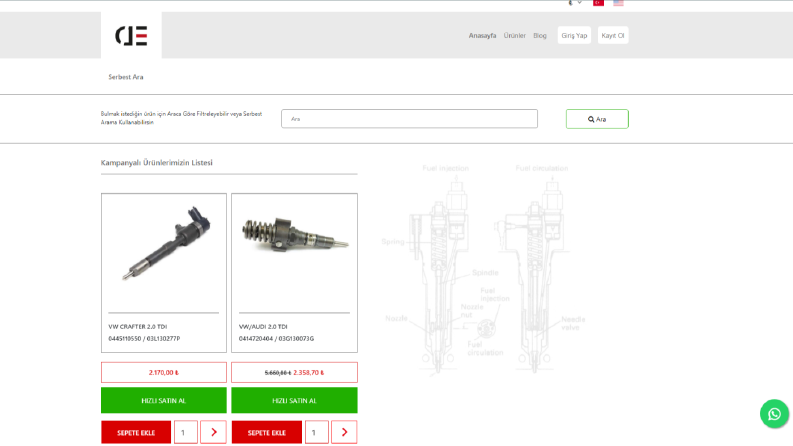
Task: Open the Blog menu item
Action: [540, 35]
